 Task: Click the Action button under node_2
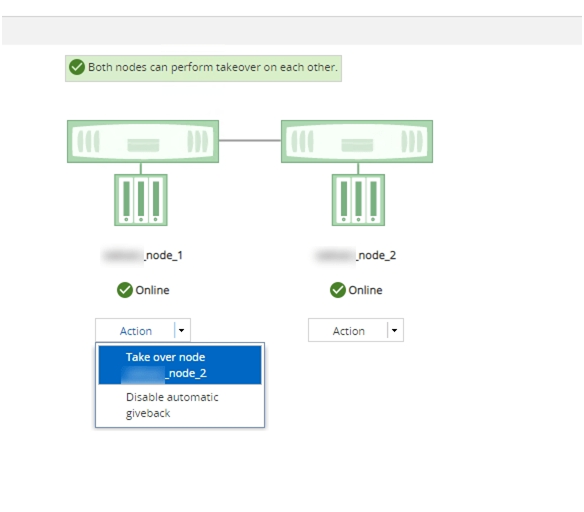coord(349,331)
